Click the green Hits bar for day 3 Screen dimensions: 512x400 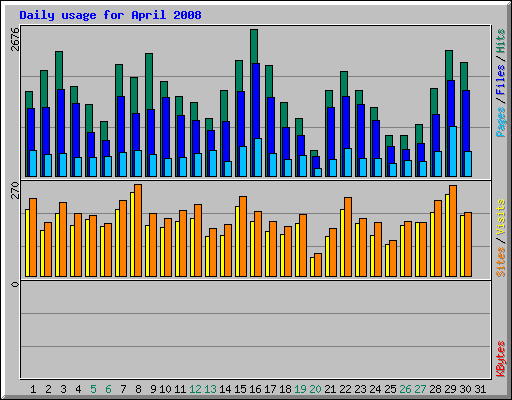(59, 70)
